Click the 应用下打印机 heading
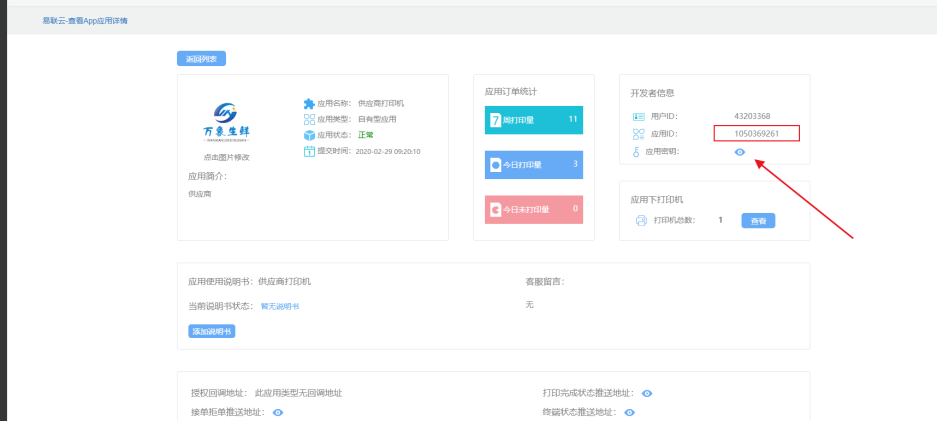Viewport: 937px width, 421px height. click(x=657, y=200)
